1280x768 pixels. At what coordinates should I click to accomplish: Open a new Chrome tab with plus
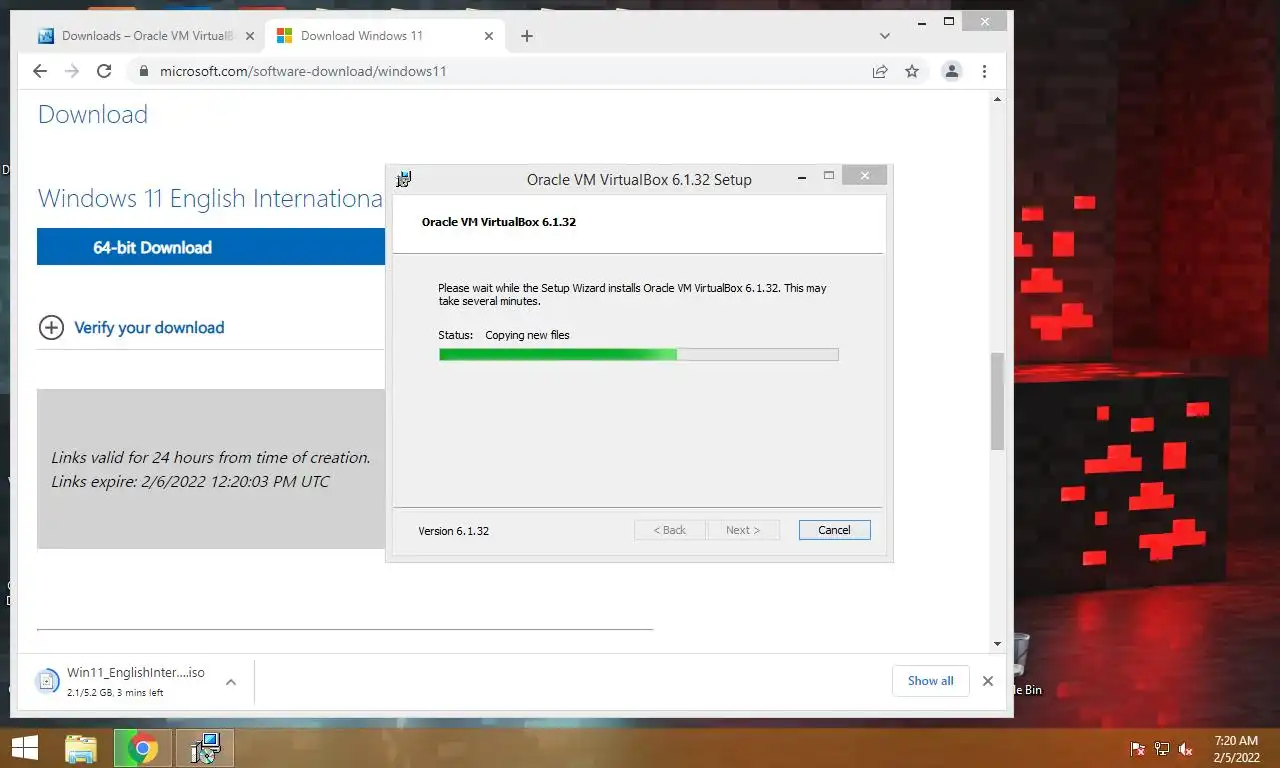pos(527,36)
